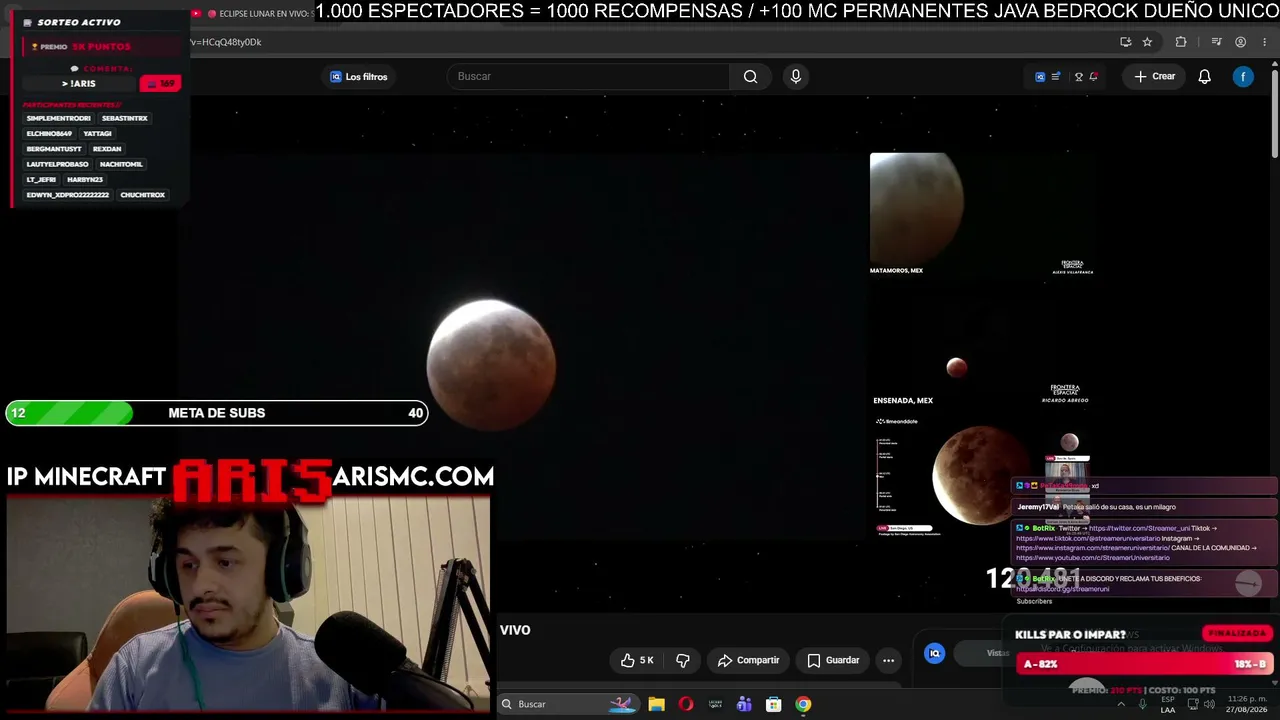Image resolution: width=1280 pixels, height=720 pixels.
Task: Open Chrome three-dot menu
Action: click(1265, 42)
